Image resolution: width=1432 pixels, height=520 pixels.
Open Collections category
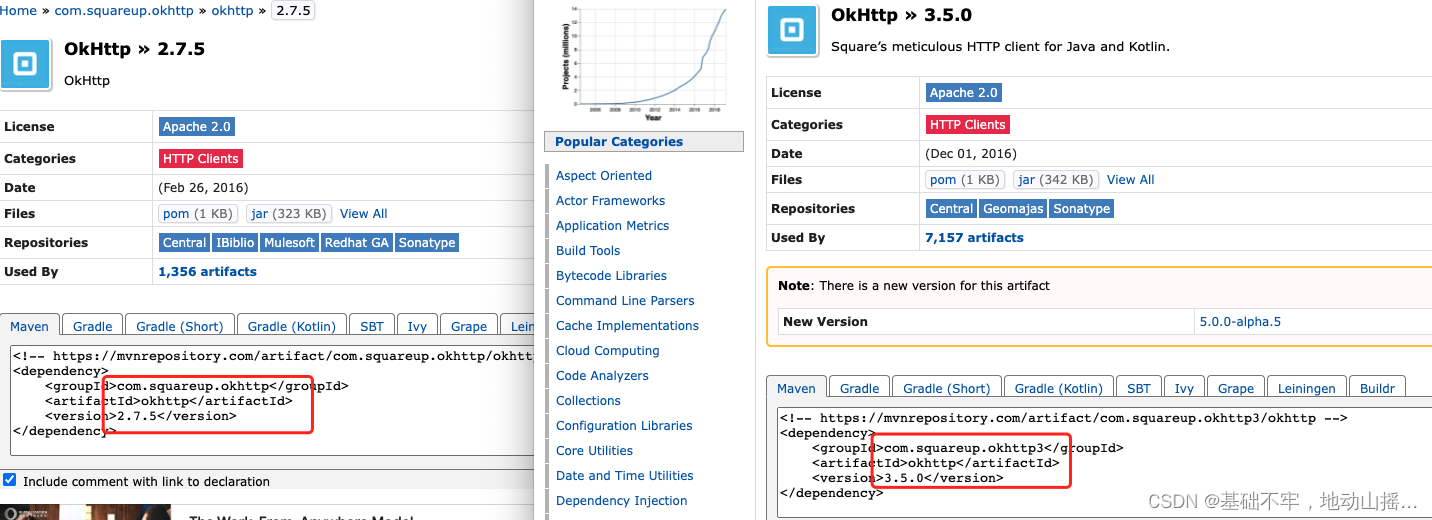(588, 400)
